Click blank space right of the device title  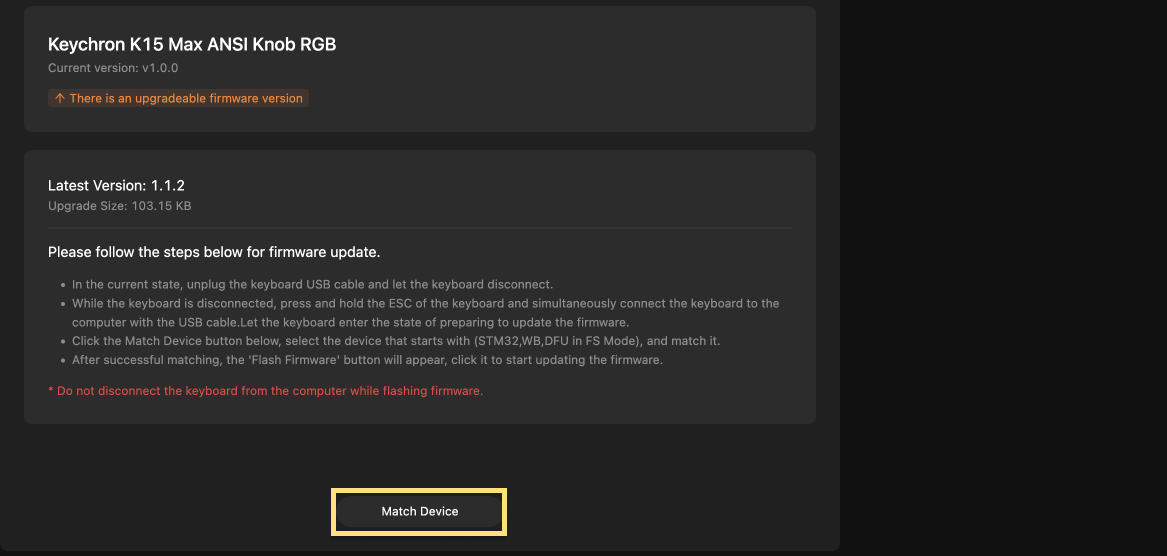coord(580,45)
